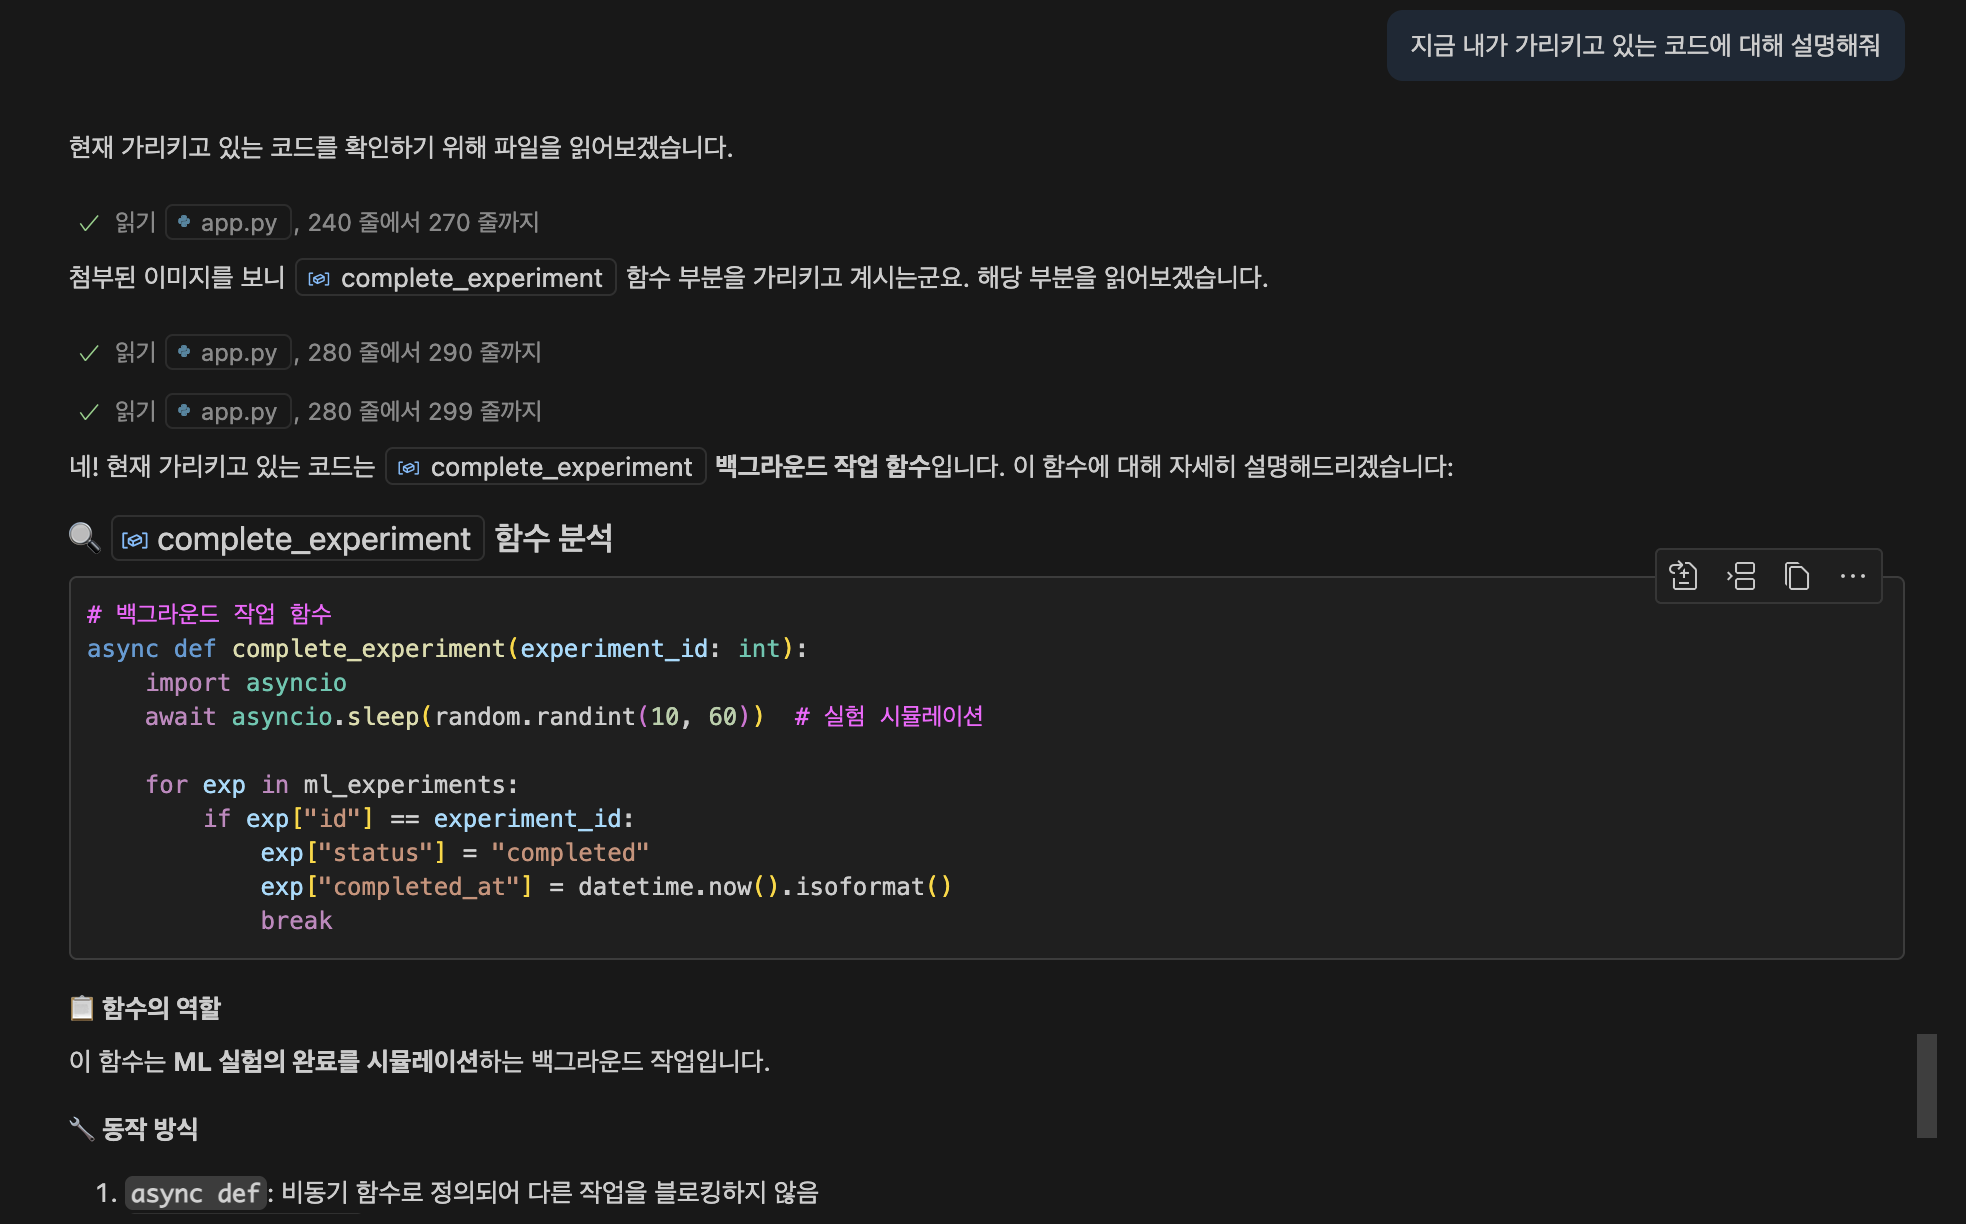Click the checkmark next to the 280–290 read step

click(x=89, y=353)
